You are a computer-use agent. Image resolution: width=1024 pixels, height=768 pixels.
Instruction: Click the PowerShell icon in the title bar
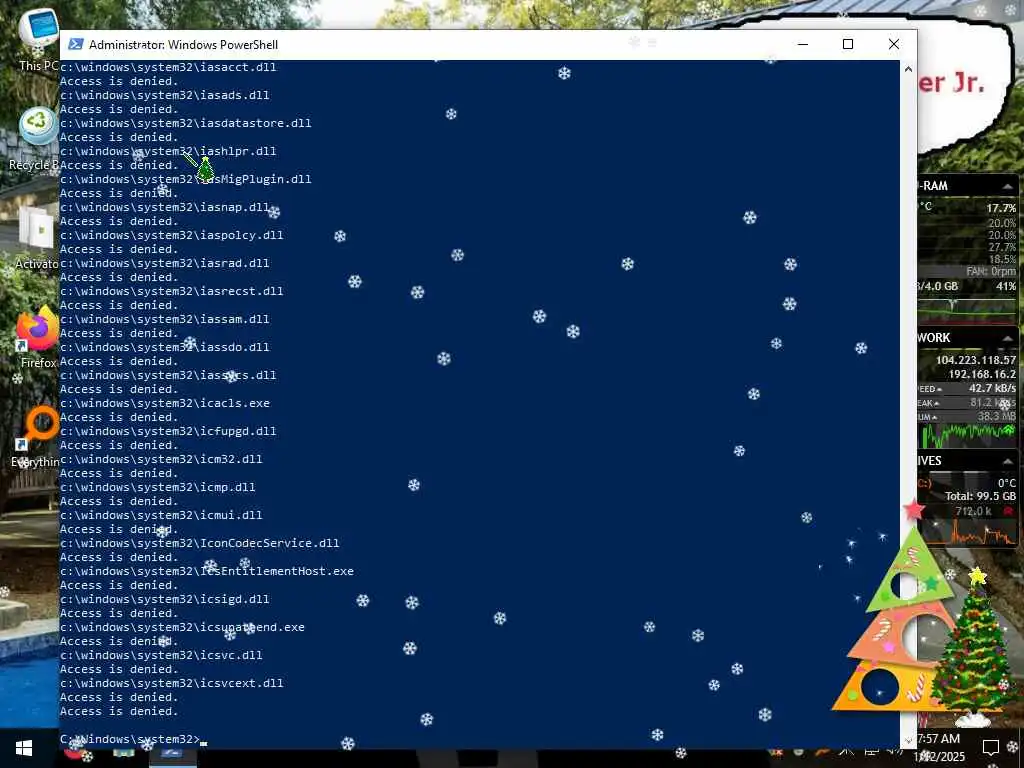[76, 44]
